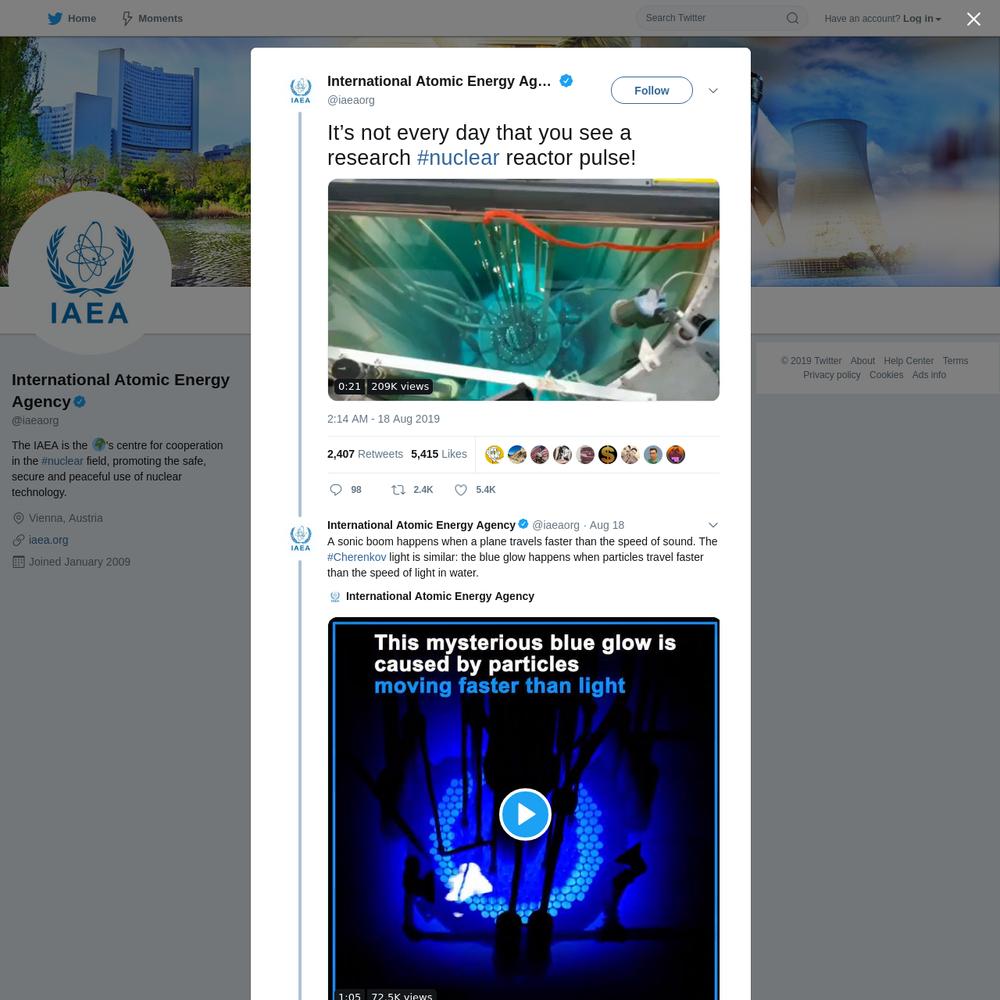Open the Ads info footer link
The height and width of the screenshot is (1000, 1000).
(x=929, y=375)
